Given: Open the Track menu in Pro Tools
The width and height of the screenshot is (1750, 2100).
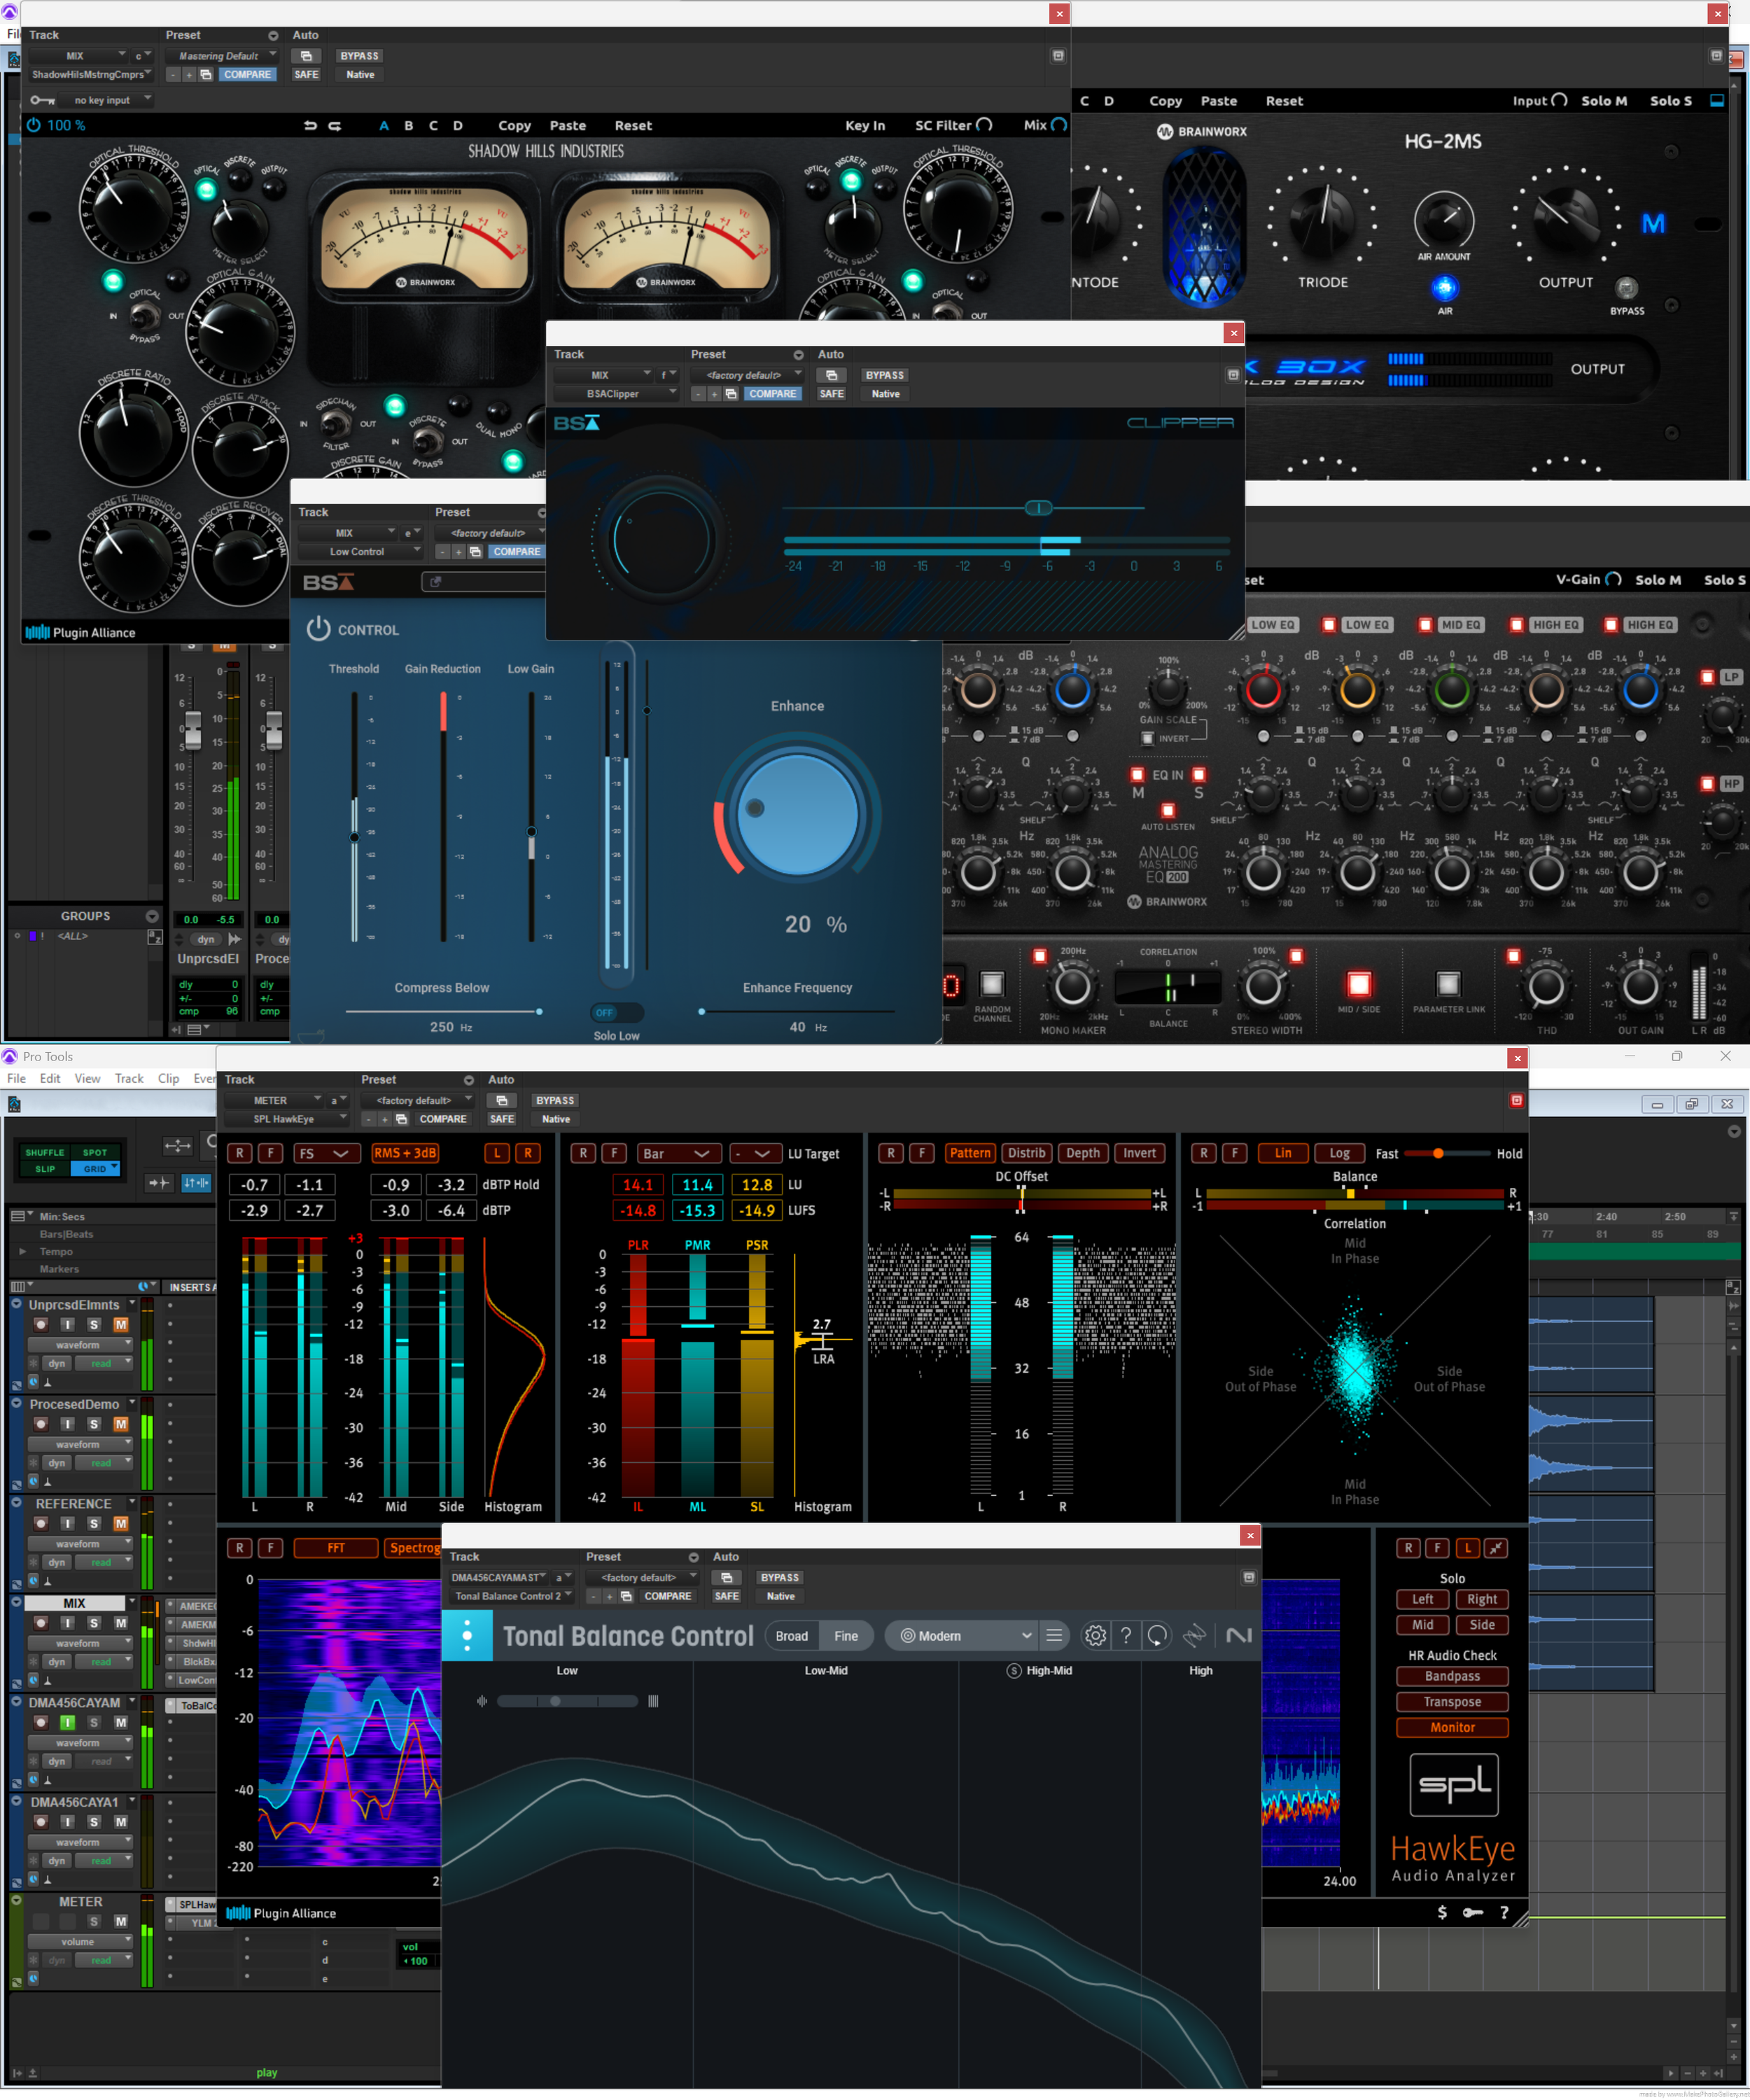Looking at the screenshot, I should coord(129,1078).
